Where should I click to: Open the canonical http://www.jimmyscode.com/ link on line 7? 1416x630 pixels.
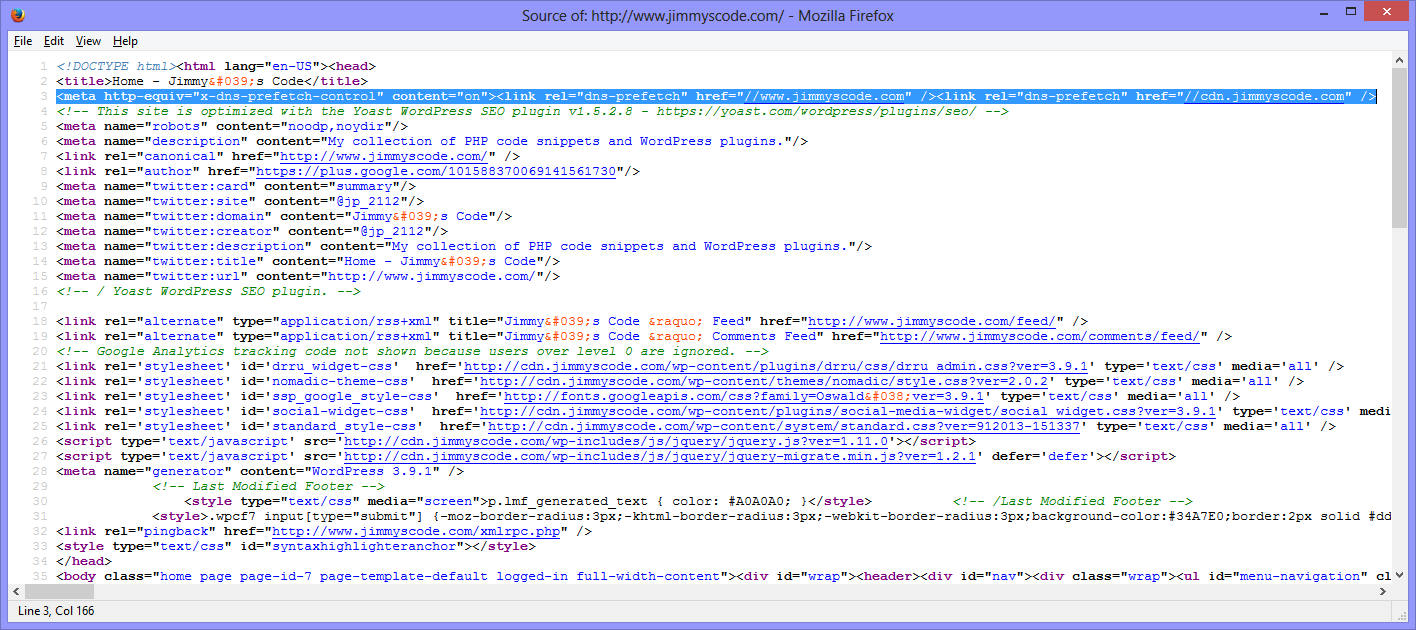coord(384,156)
